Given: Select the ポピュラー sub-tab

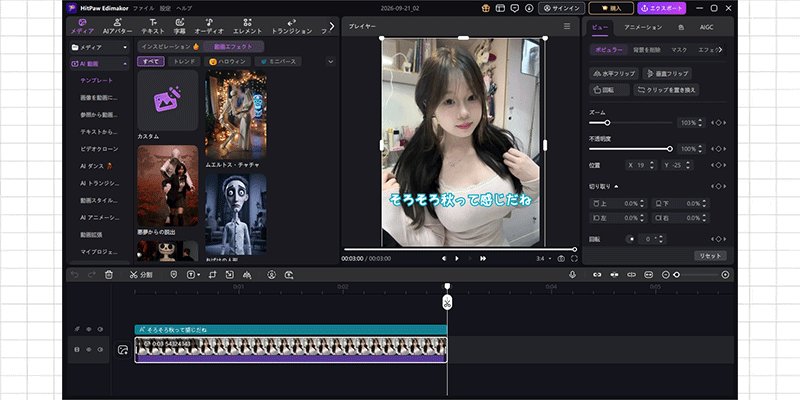Looking at the screenshot, I should click(609, 50).
